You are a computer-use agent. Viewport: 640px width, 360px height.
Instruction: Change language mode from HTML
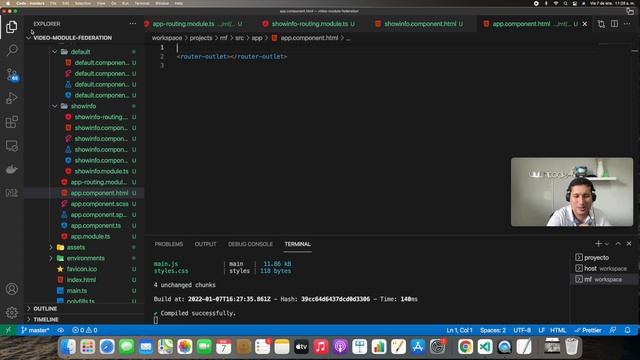click(x=558, y=330)
